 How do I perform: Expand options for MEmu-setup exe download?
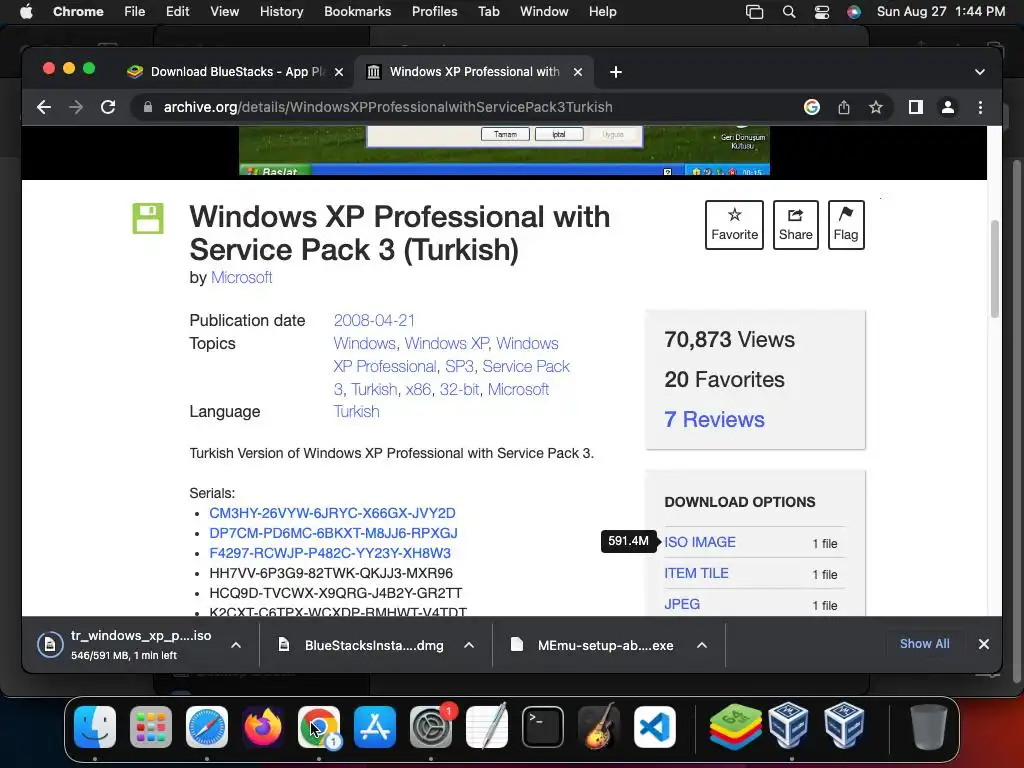(701, 645)
